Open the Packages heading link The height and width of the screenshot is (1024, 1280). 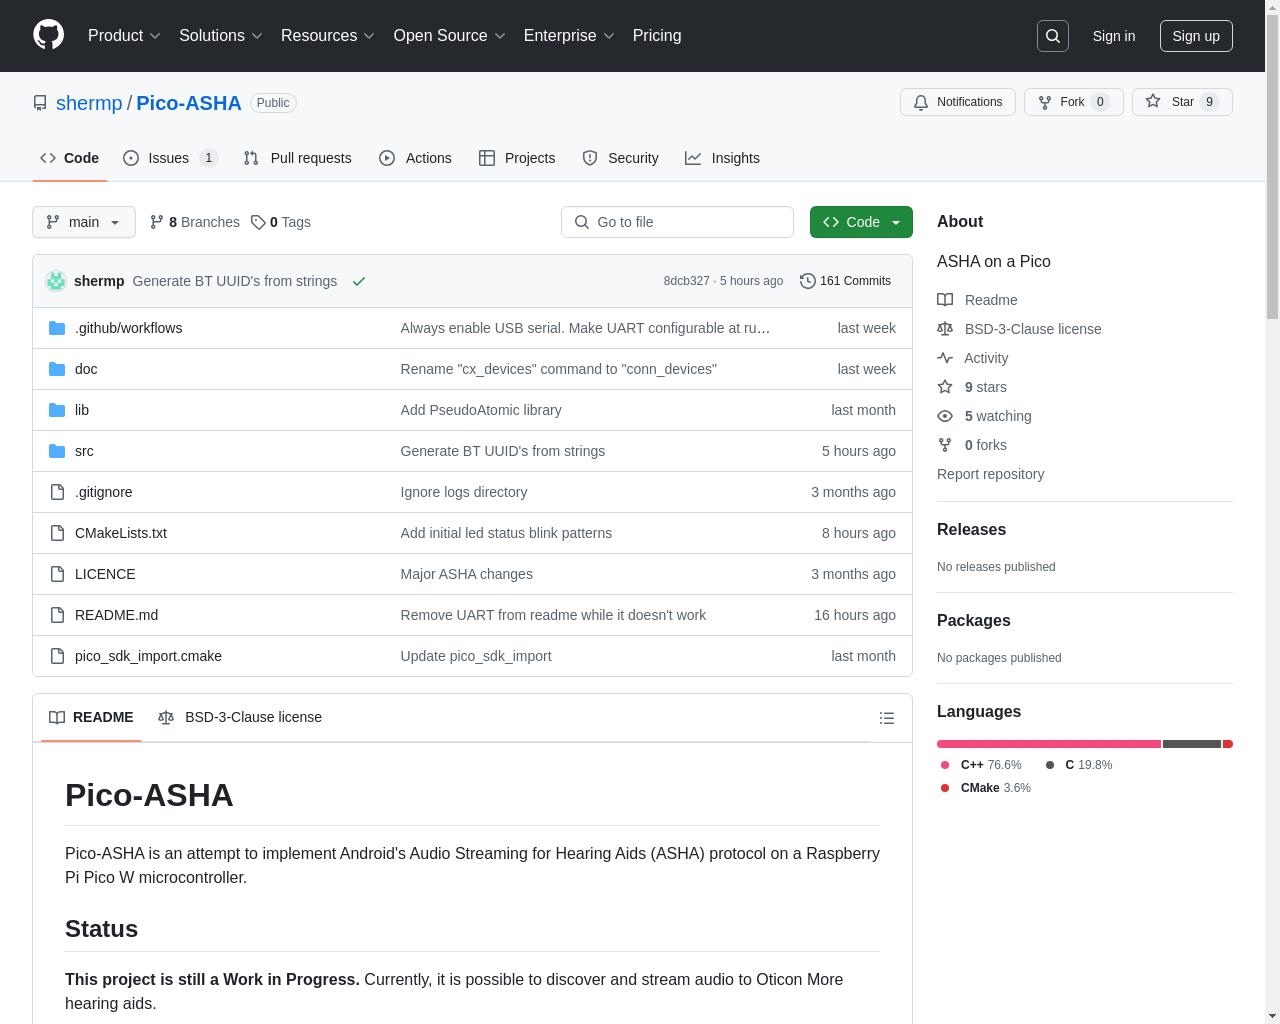coord(973,621)
